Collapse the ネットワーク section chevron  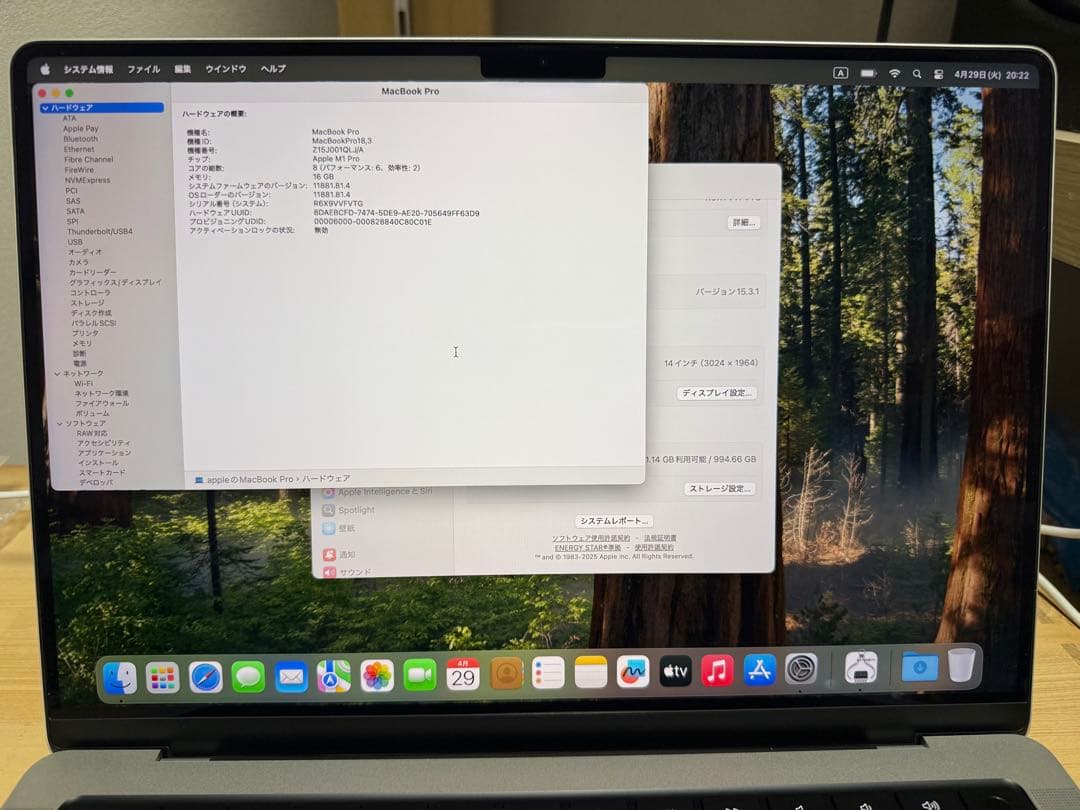tap(57, 373)
